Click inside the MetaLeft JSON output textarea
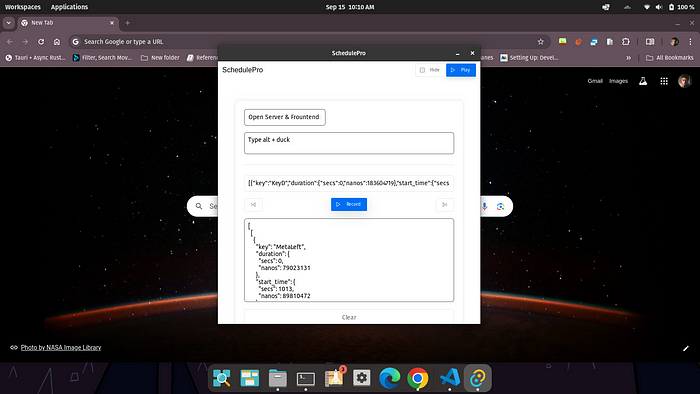 349,260
